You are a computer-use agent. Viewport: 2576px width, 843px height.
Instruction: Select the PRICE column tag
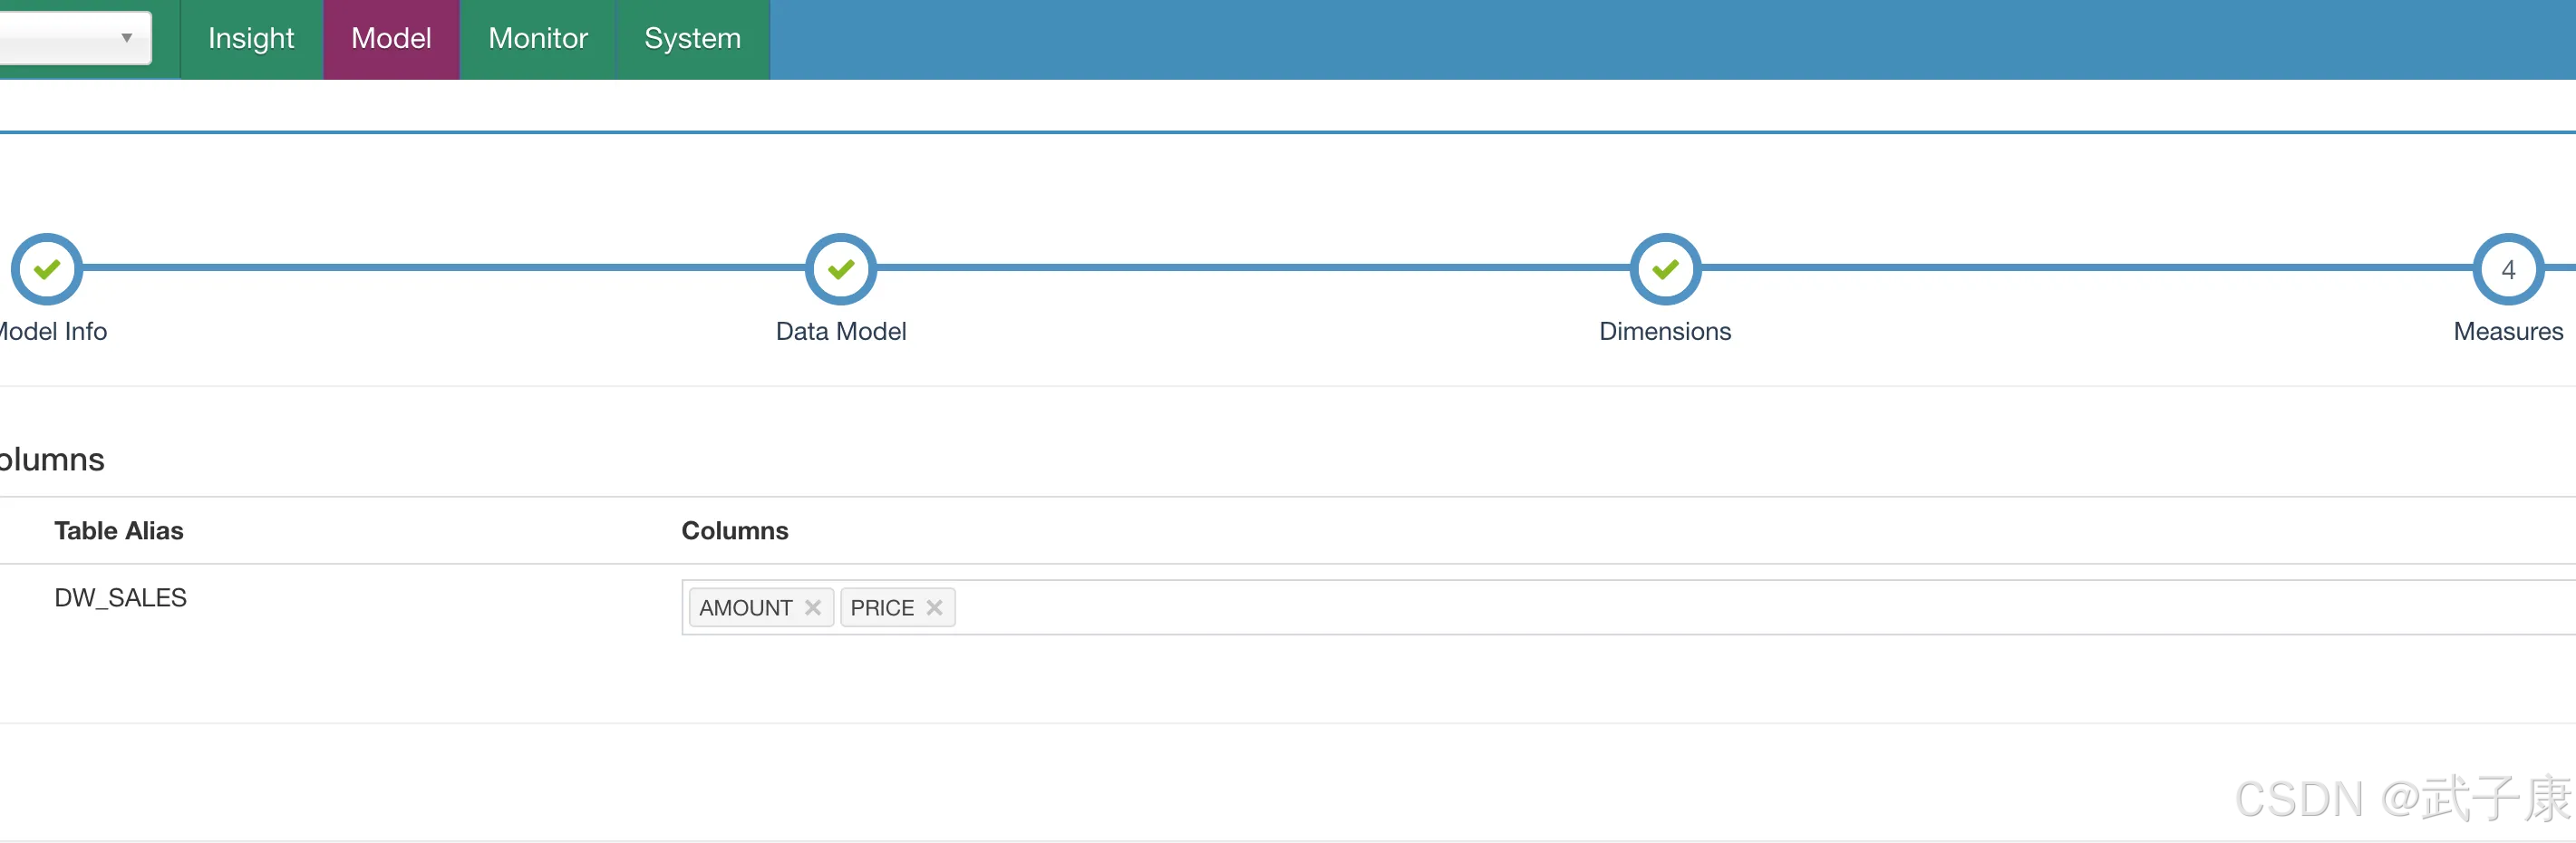[x=897, y=608]
